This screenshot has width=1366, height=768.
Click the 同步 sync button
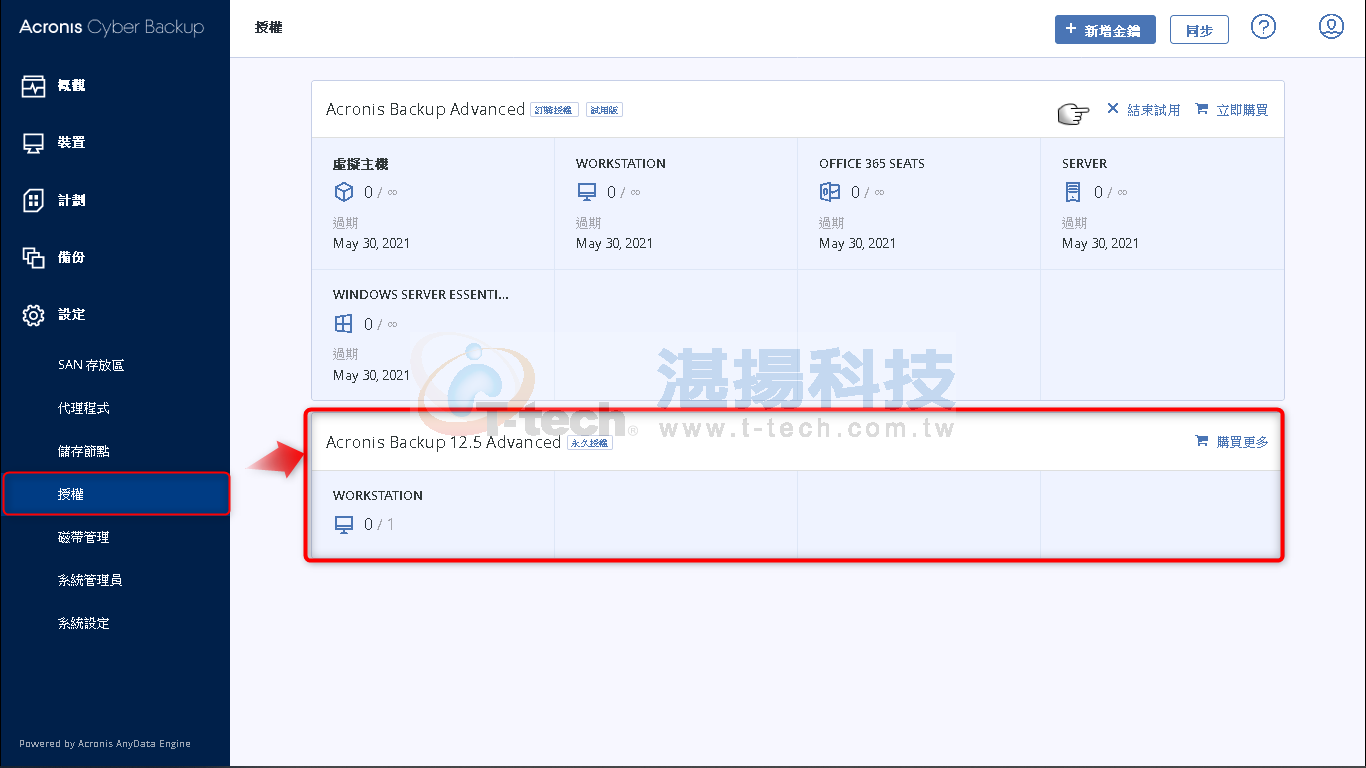[x=1199, y=30]
